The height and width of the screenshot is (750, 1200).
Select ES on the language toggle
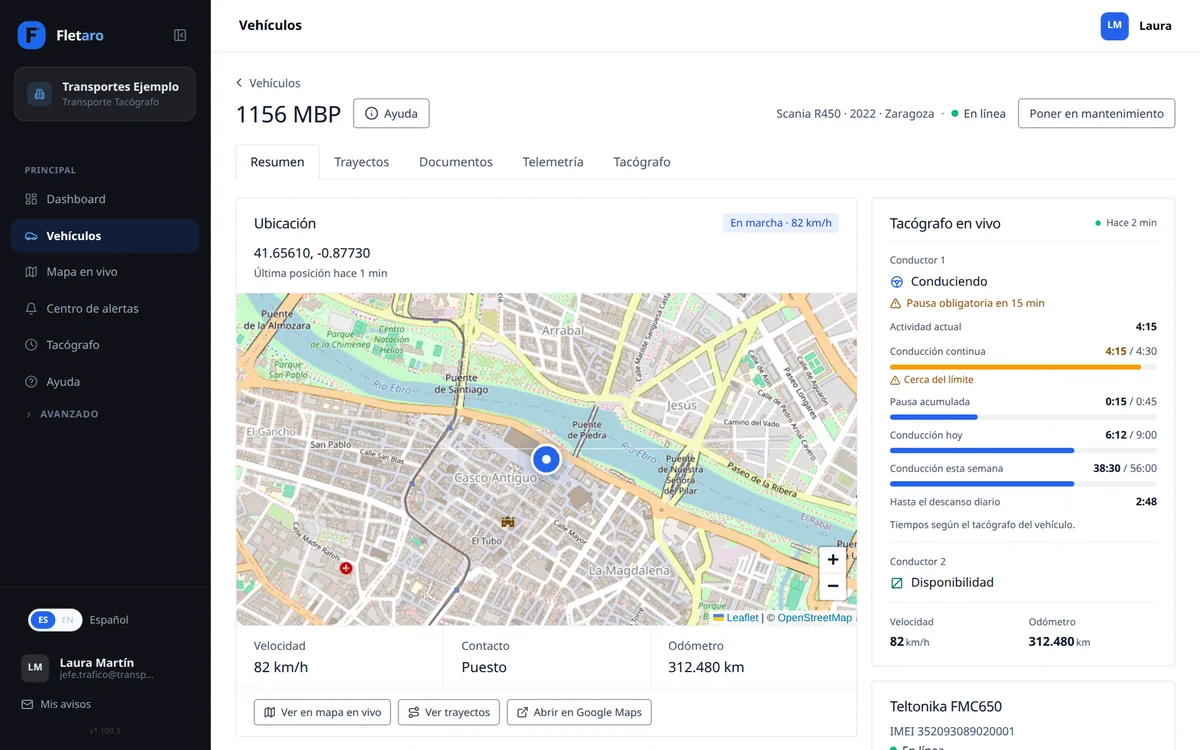pyautogui.click(x=42, y=620)
